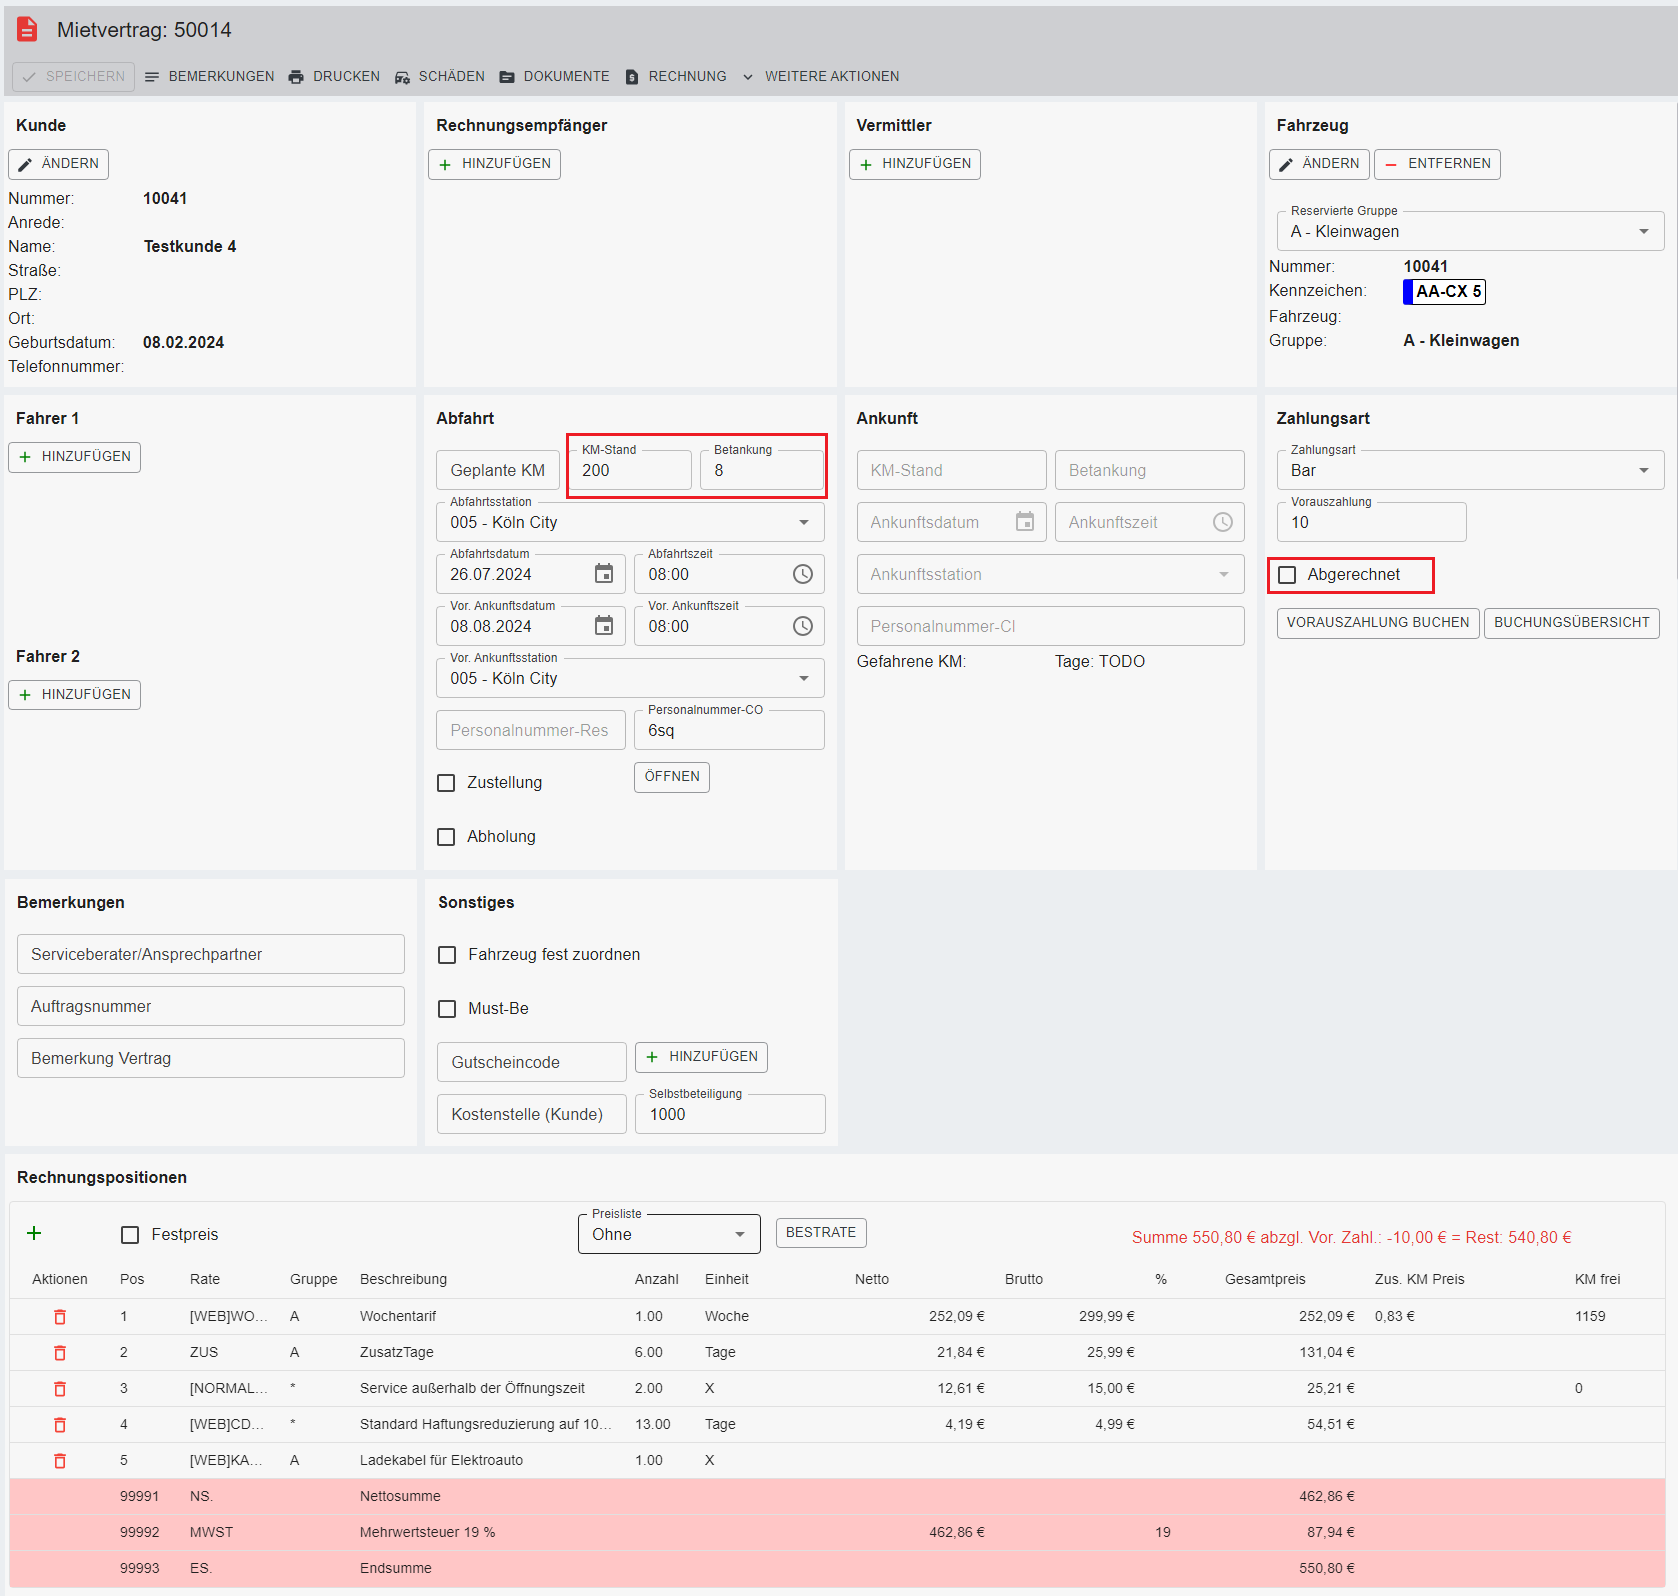1678x1596 pixels.
Task: Delete position 1 Wochentarif with trash icon
Action: [60, 1317]
